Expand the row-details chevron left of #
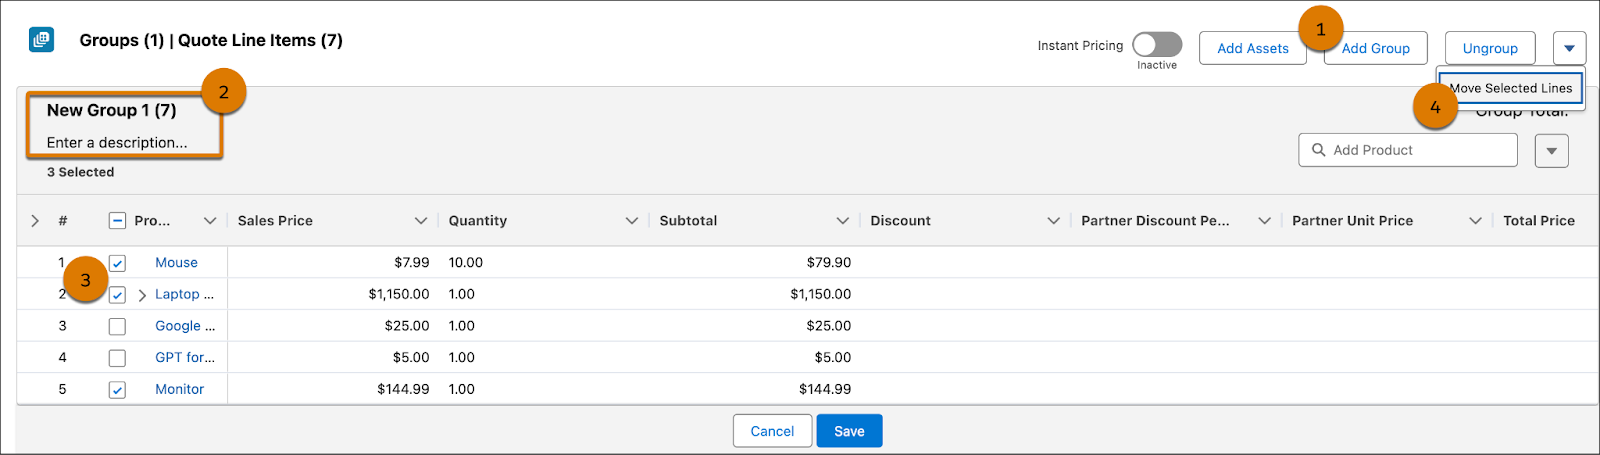This screenshot has width=1600, height=455. 35,221
